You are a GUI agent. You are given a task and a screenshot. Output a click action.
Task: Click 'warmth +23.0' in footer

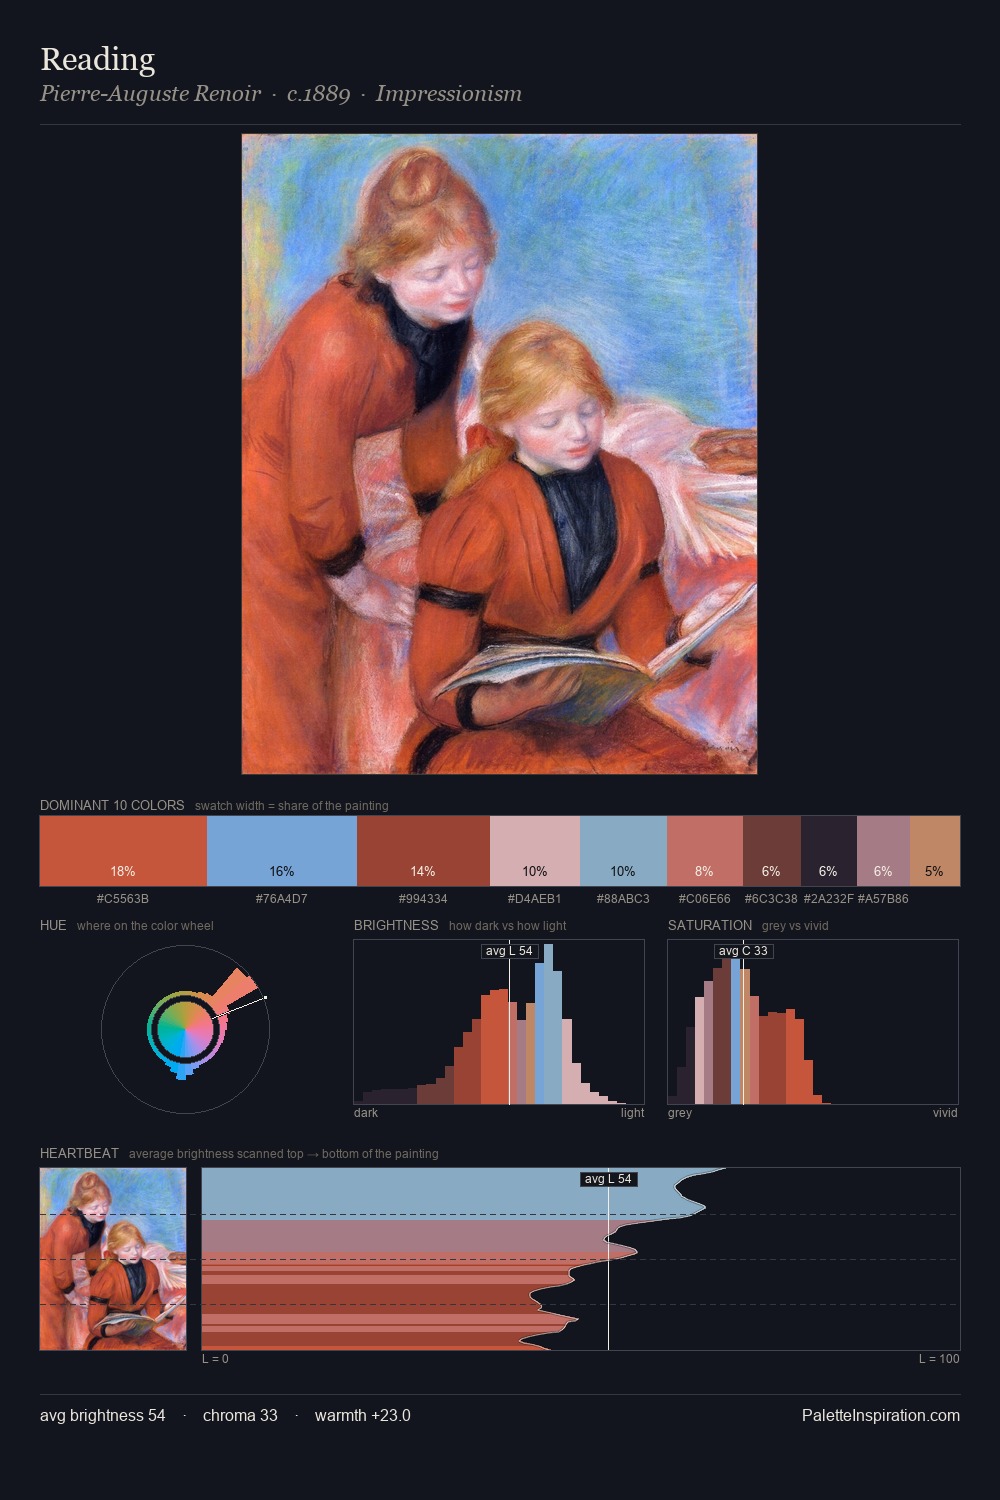(363, 1415)
